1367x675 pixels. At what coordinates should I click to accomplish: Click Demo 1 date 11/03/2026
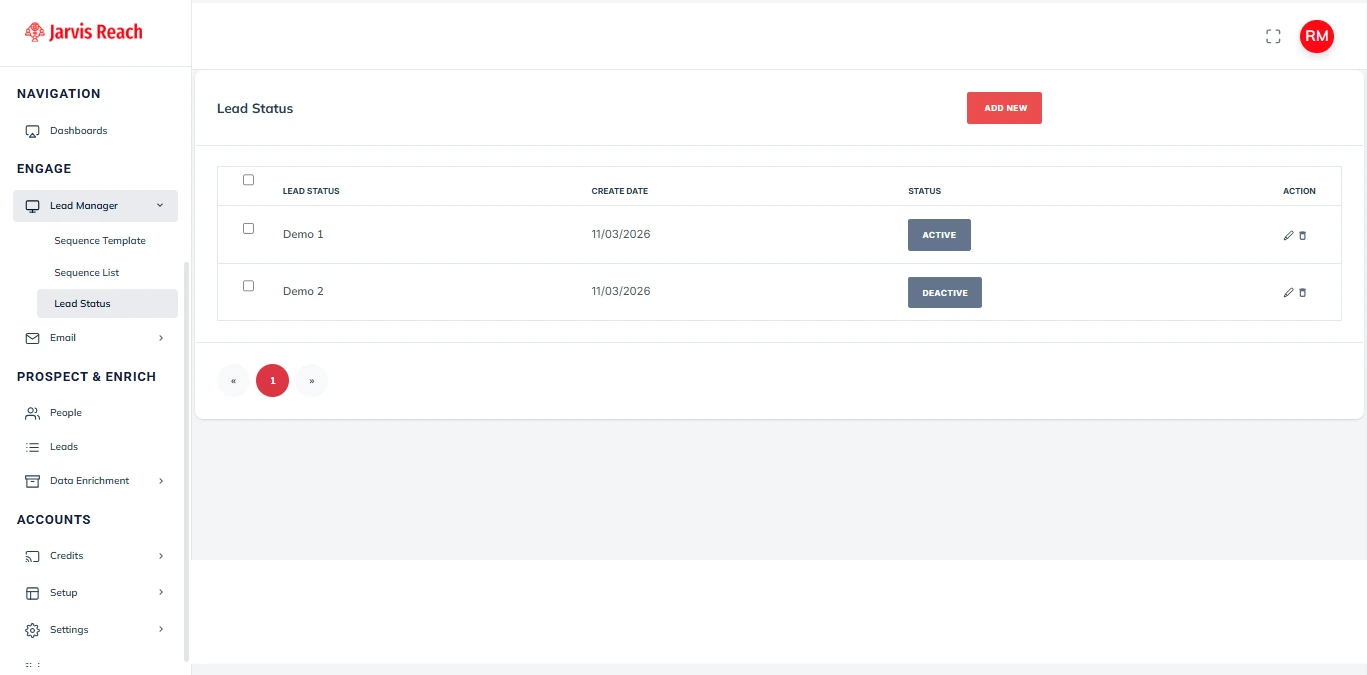click(621, 234)
